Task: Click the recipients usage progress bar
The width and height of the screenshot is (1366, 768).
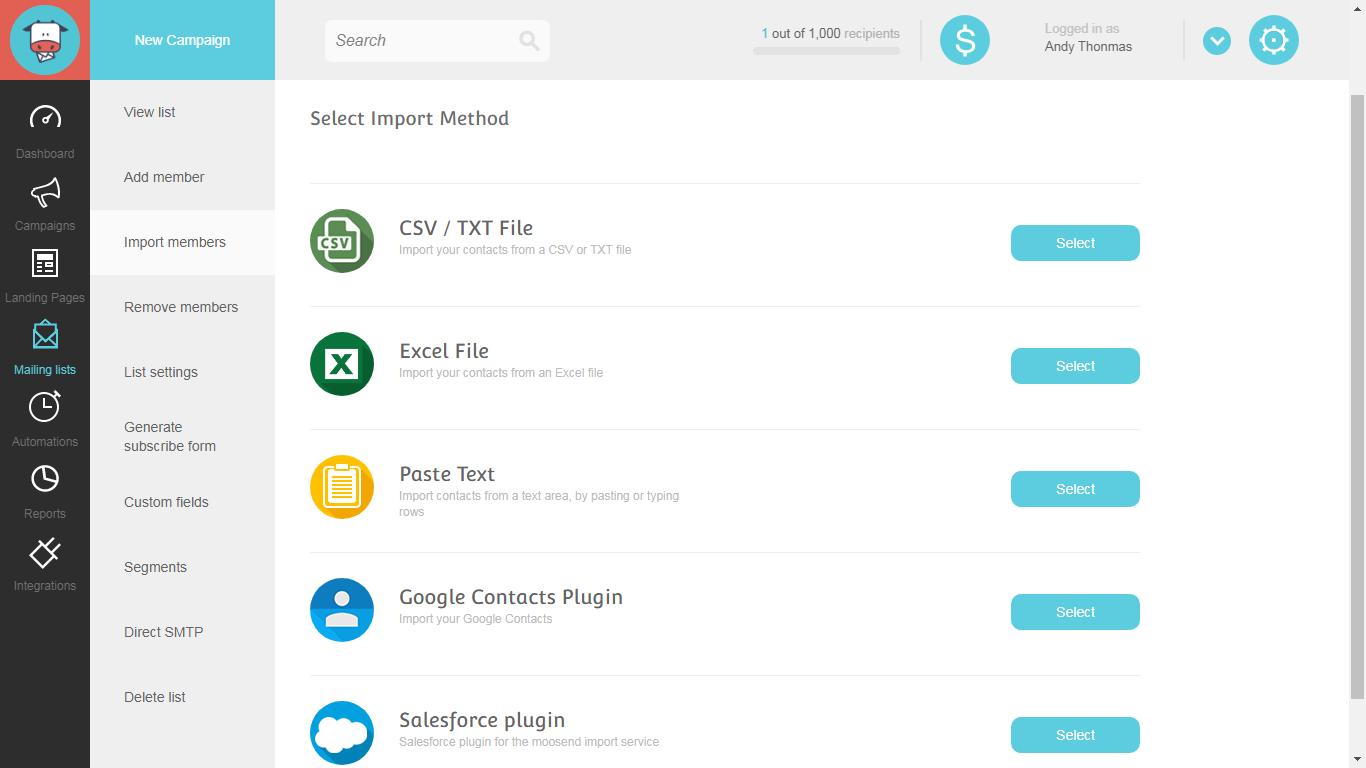Action: point(826,51)
